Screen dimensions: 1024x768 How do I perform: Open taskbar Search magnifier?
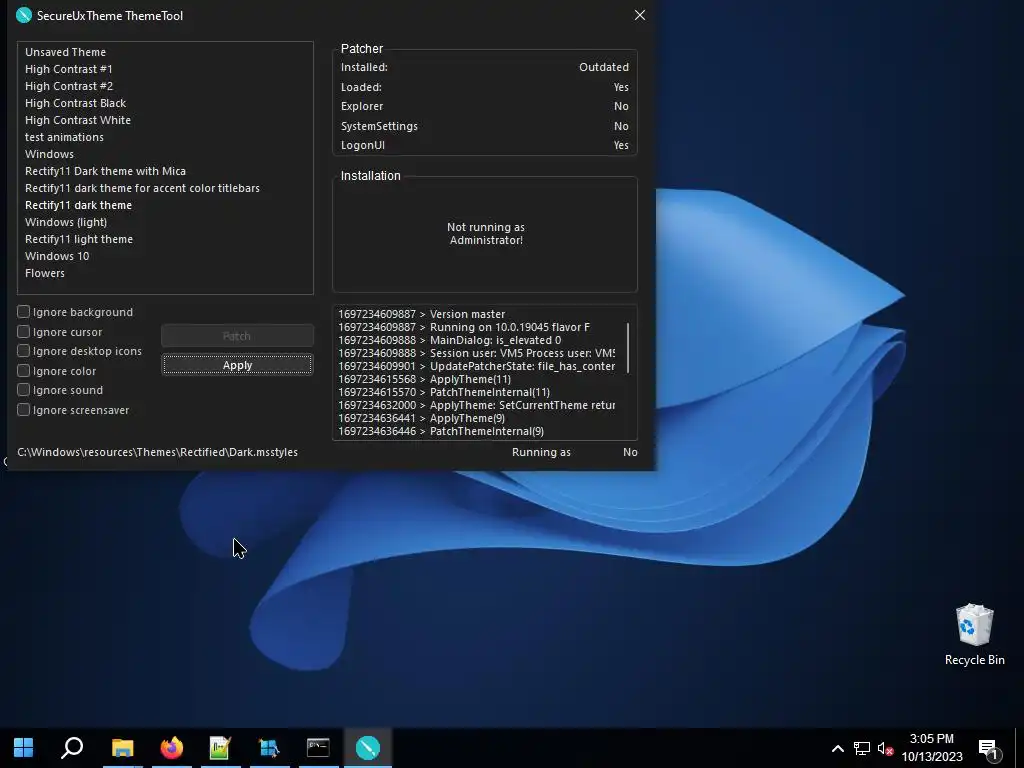(x=72, y=747)
